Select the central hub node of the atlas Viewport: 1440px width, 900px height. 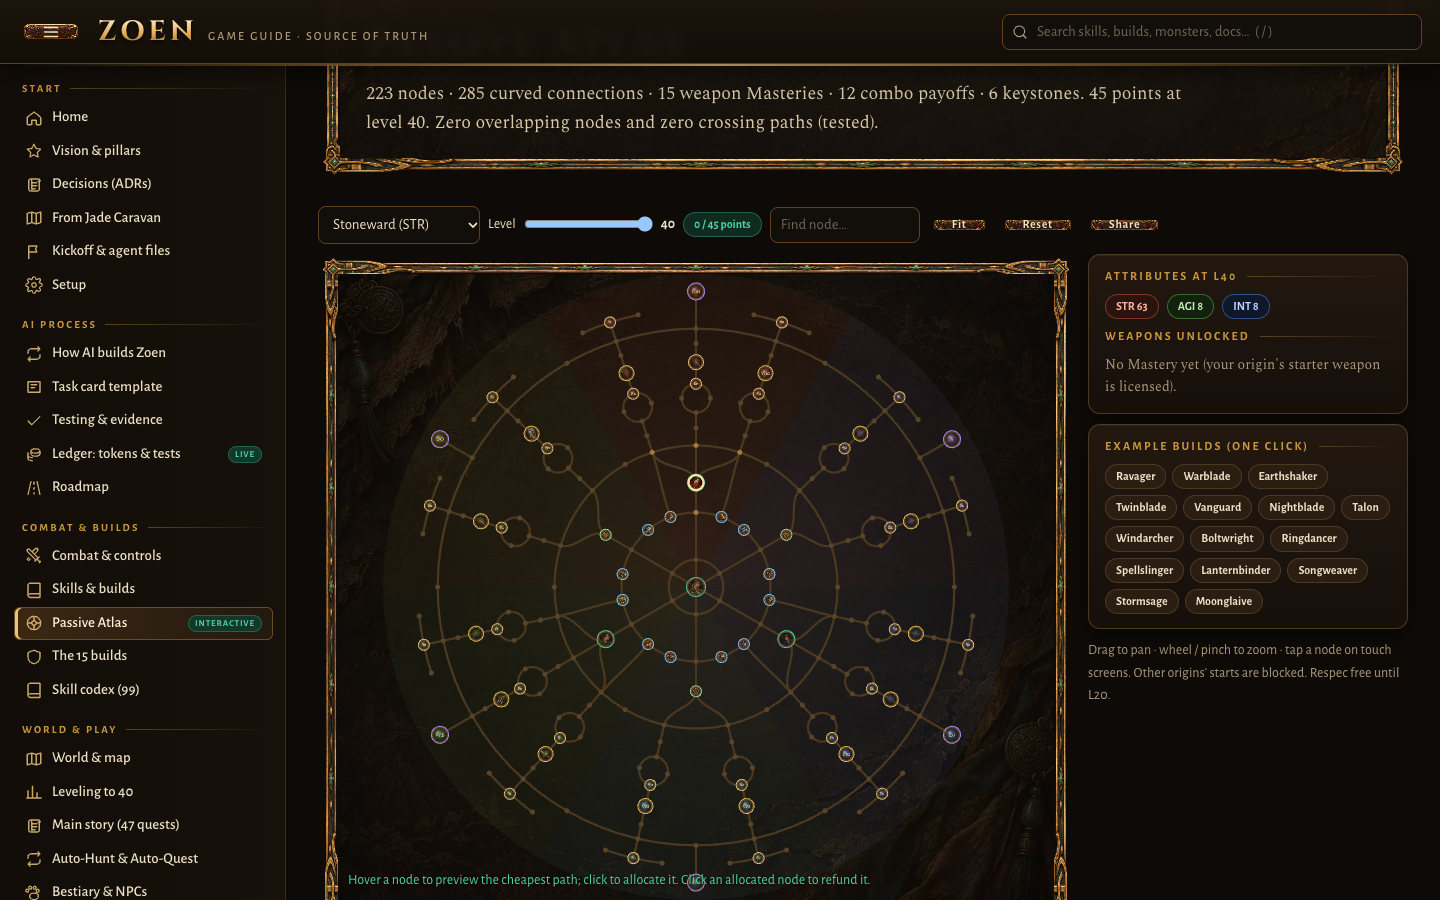tap(696, 587)
